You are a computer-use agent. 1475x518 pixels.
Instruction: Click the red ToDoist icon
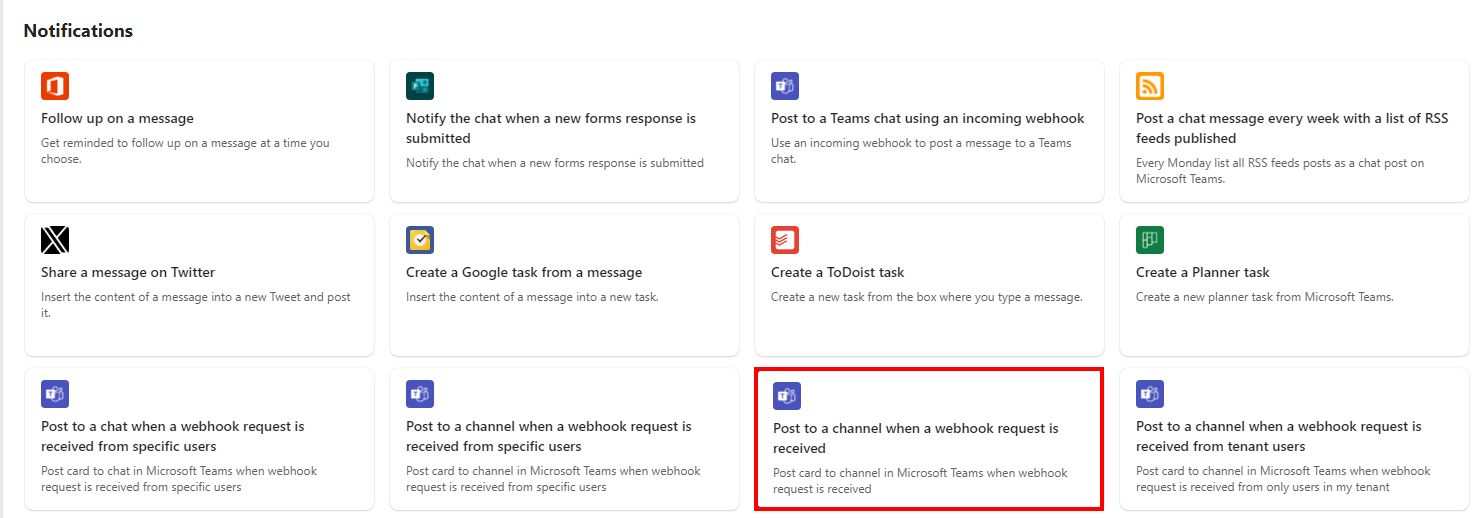click(x=785, y=240)
